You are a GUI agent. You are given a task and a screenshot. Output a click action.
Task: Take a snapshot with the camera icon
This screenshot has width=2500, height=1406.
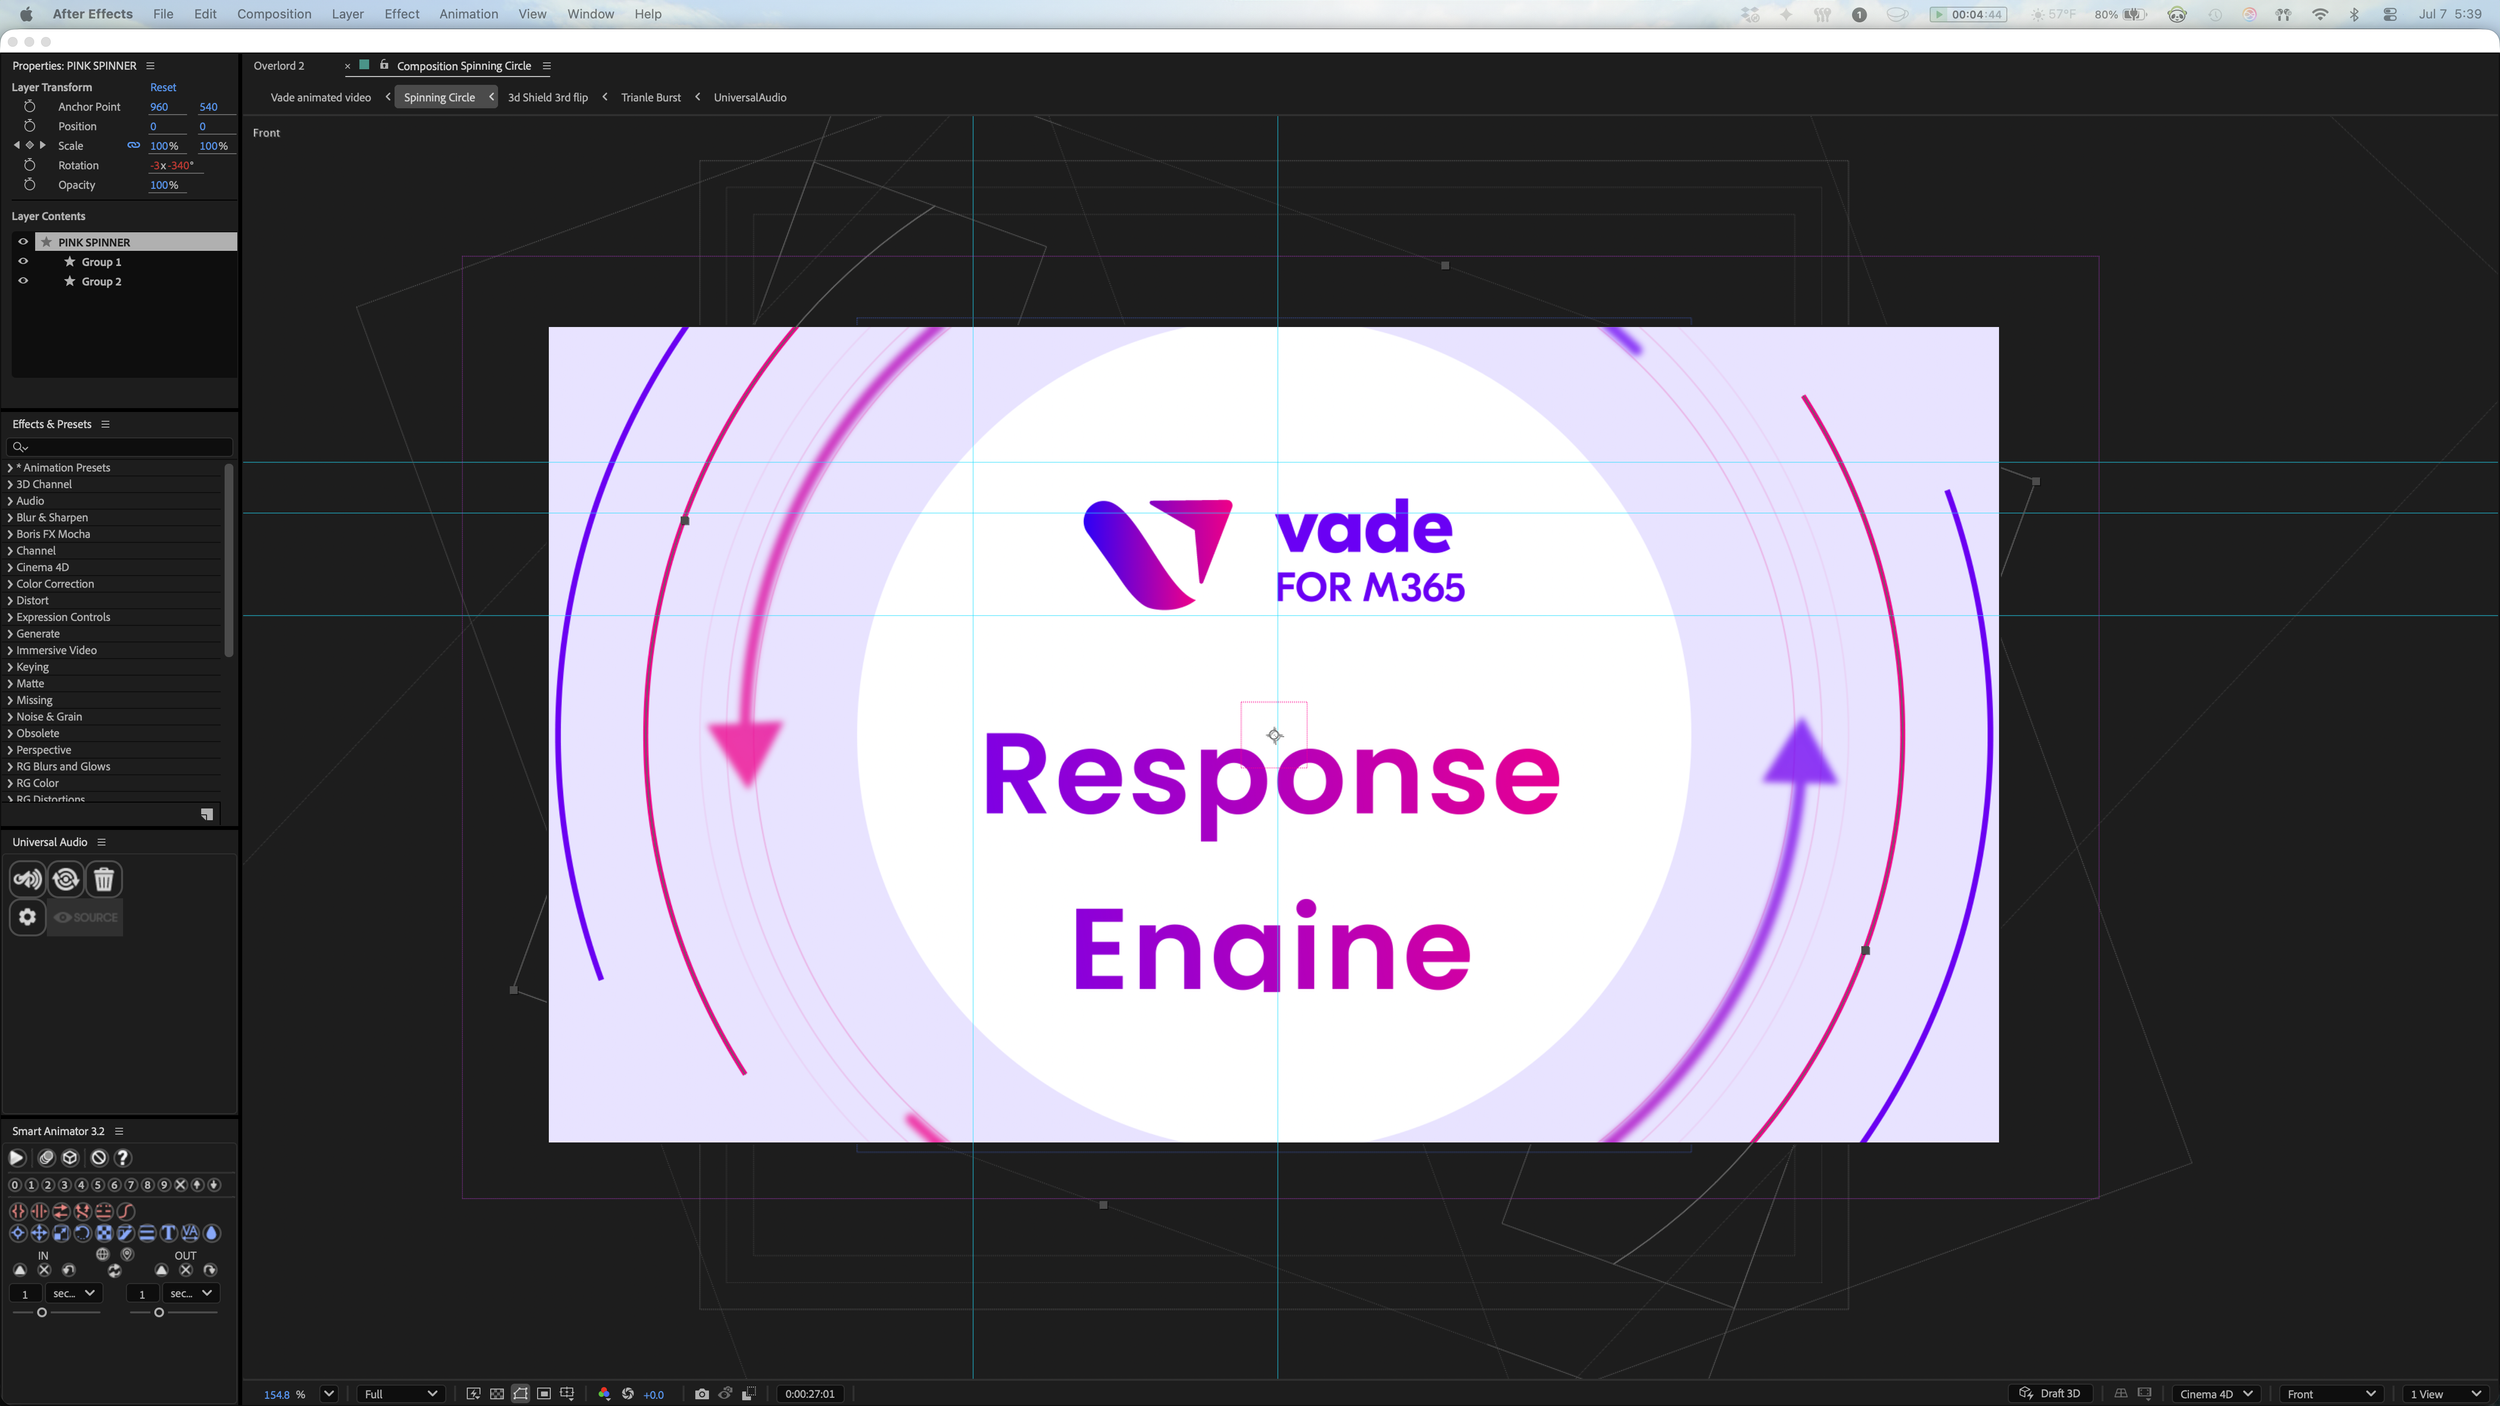702,1394
